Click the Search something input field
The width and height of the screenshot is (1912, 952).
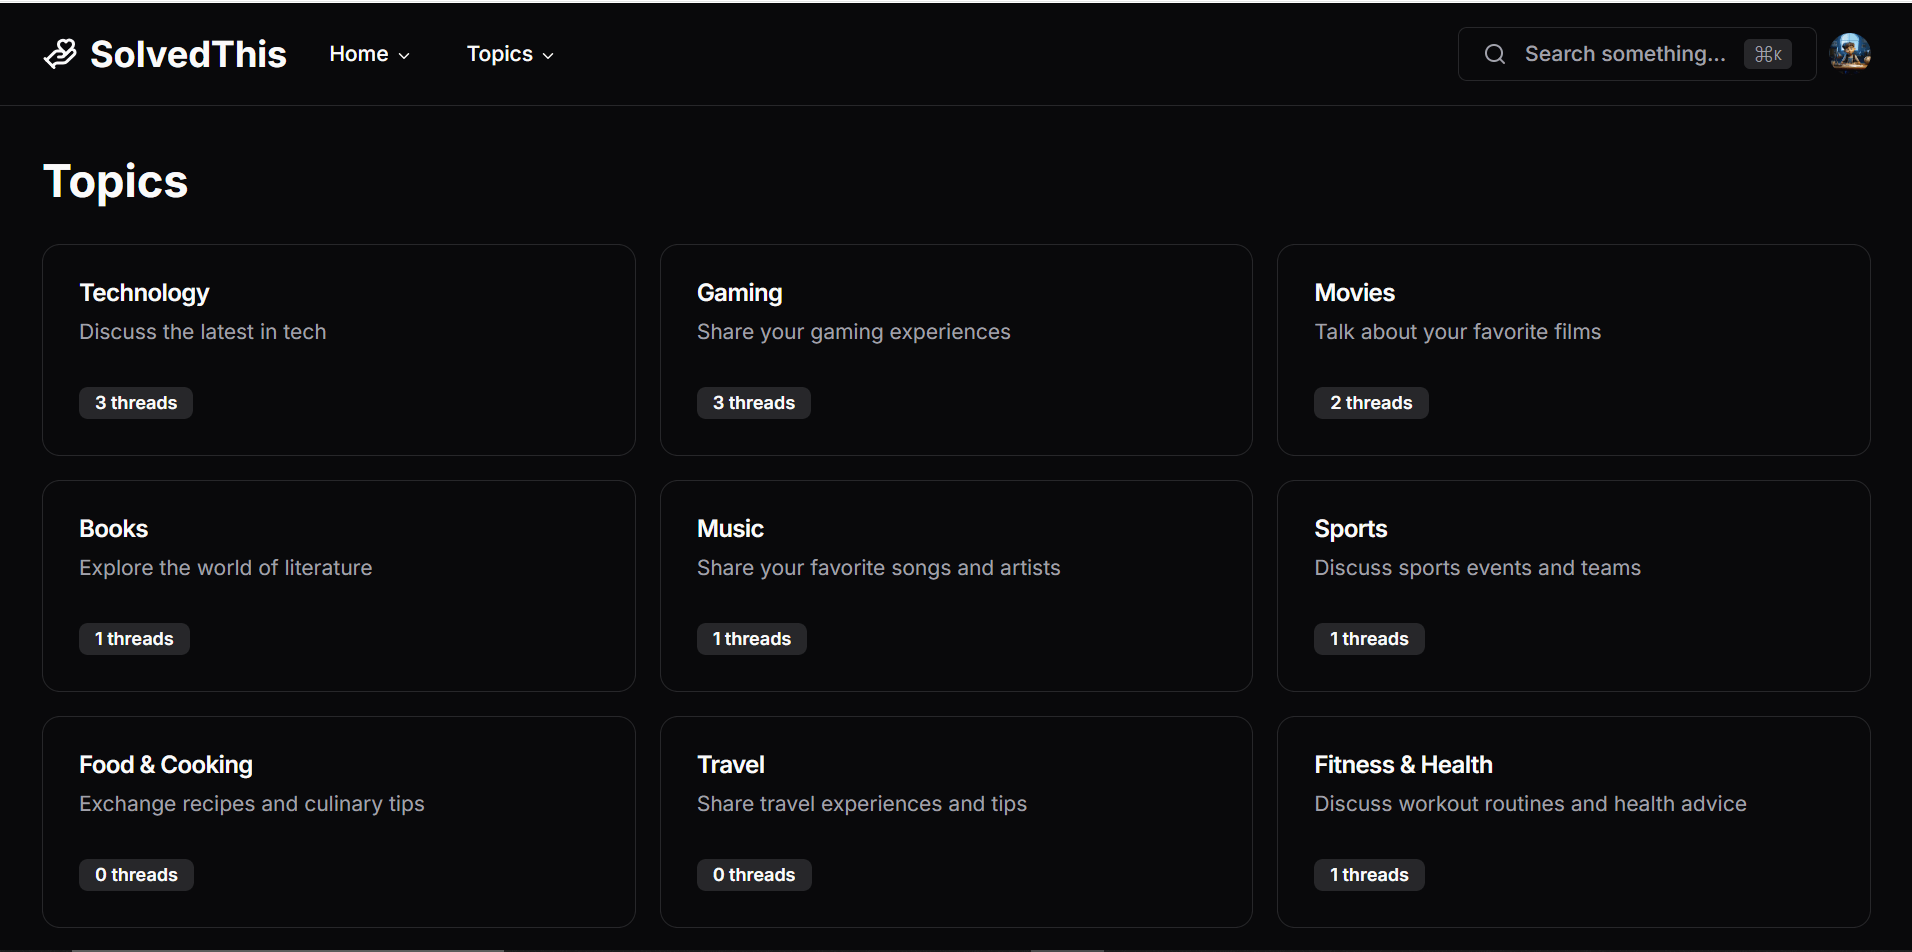(1624, 54)
